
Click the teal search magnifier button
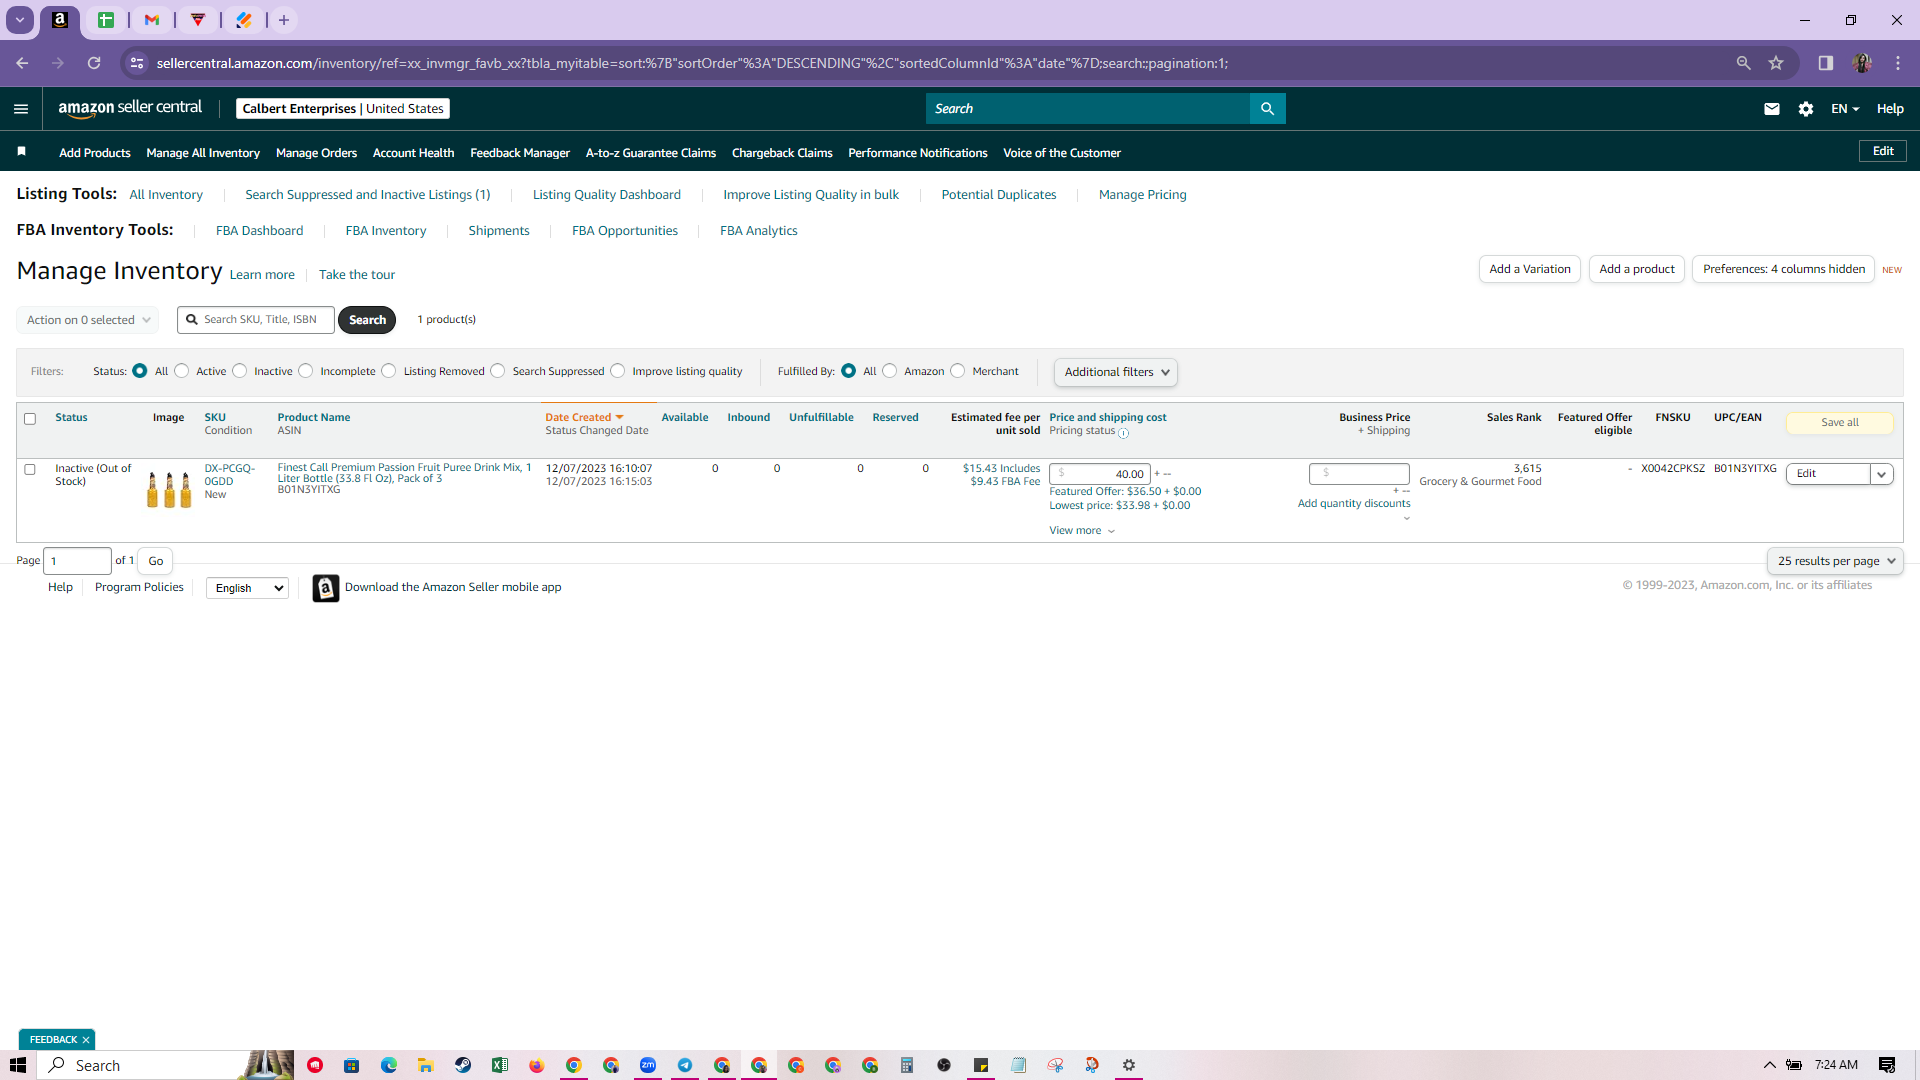tap(1267, 109)
